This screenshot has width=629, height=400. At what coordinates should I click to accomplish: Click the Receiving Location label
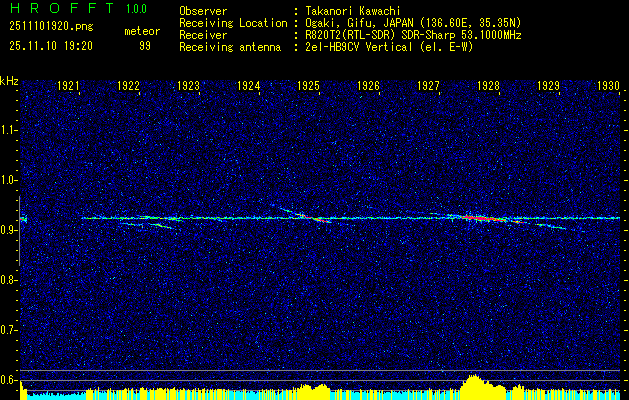[233, 23]
